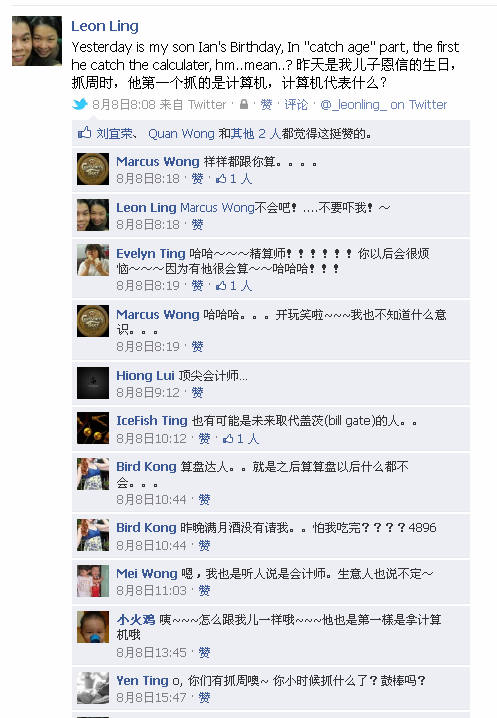Open Quan Wong's profile from likes

[x=181, y=134]
